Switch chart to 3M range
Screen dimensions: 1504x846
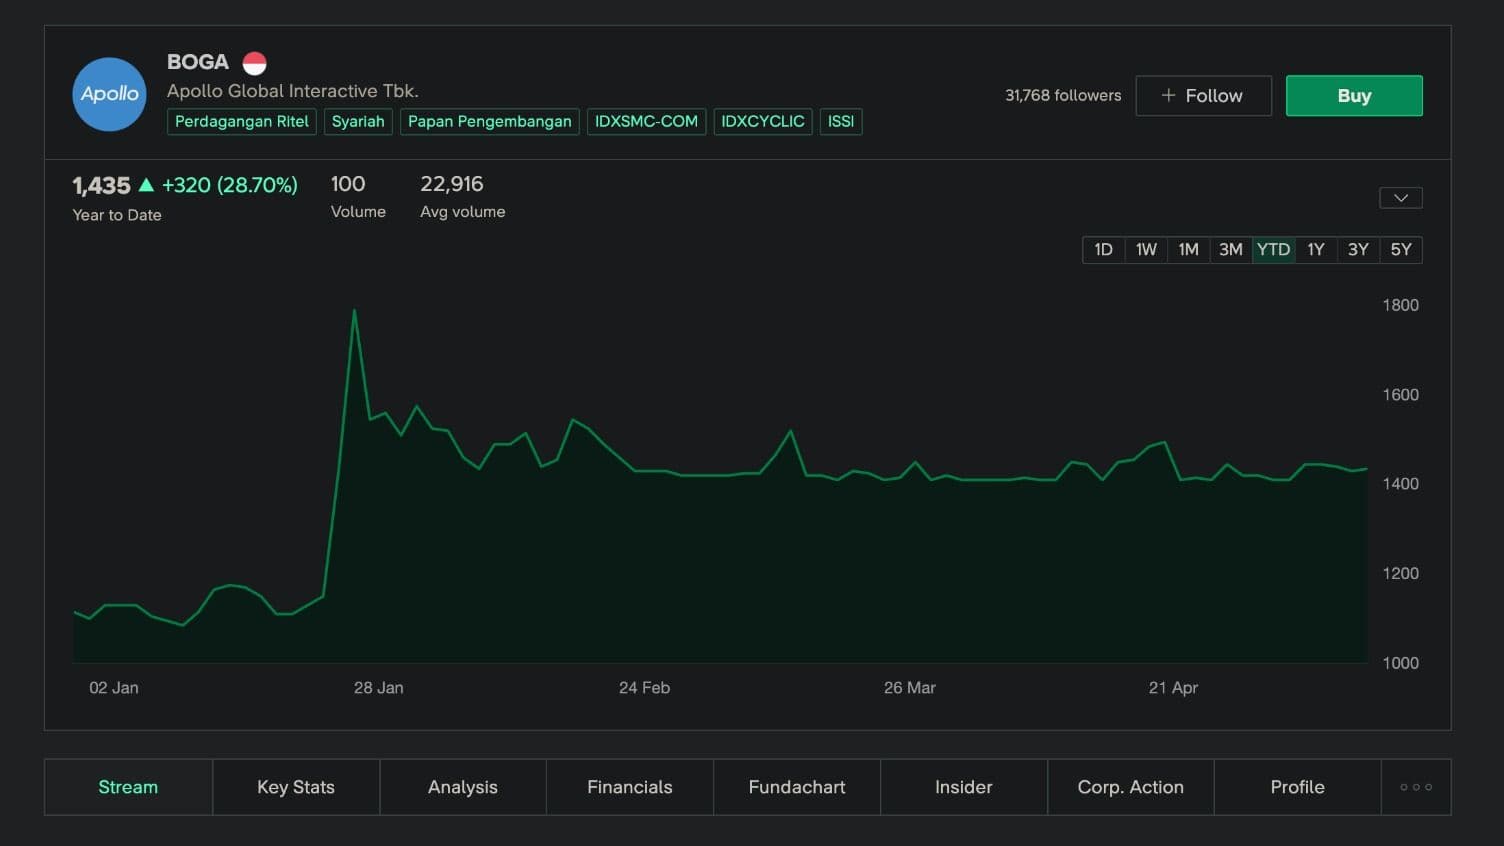click(1231, 250)
